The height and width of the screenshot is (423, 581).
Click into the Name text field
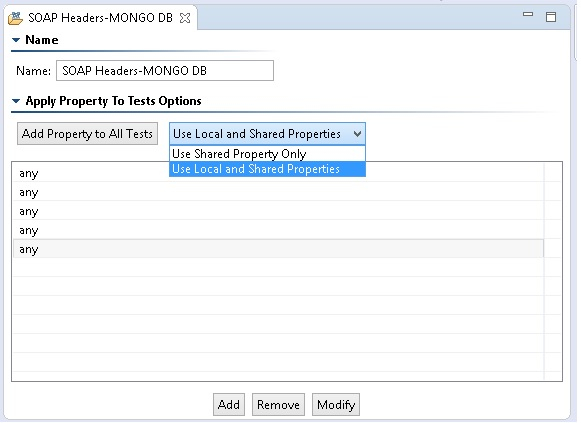tap(165, 70)
